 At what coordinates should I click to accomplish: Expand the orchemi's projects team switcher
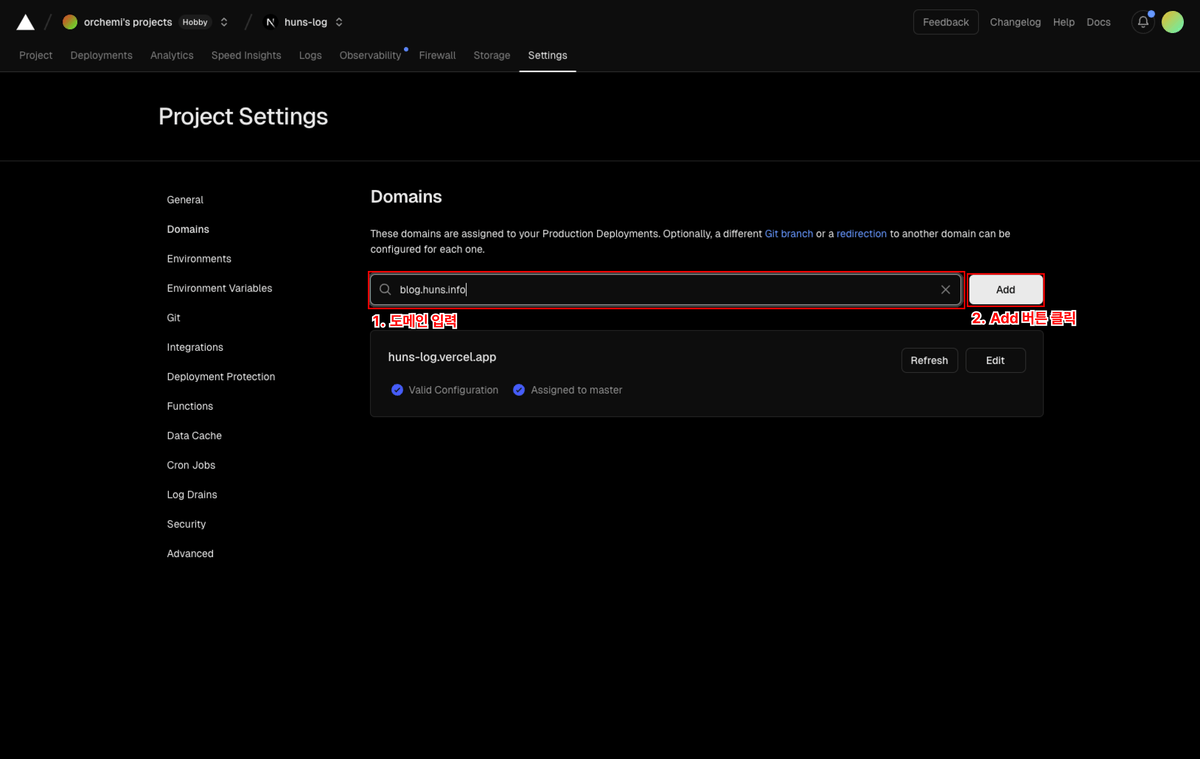coord(224,22)
